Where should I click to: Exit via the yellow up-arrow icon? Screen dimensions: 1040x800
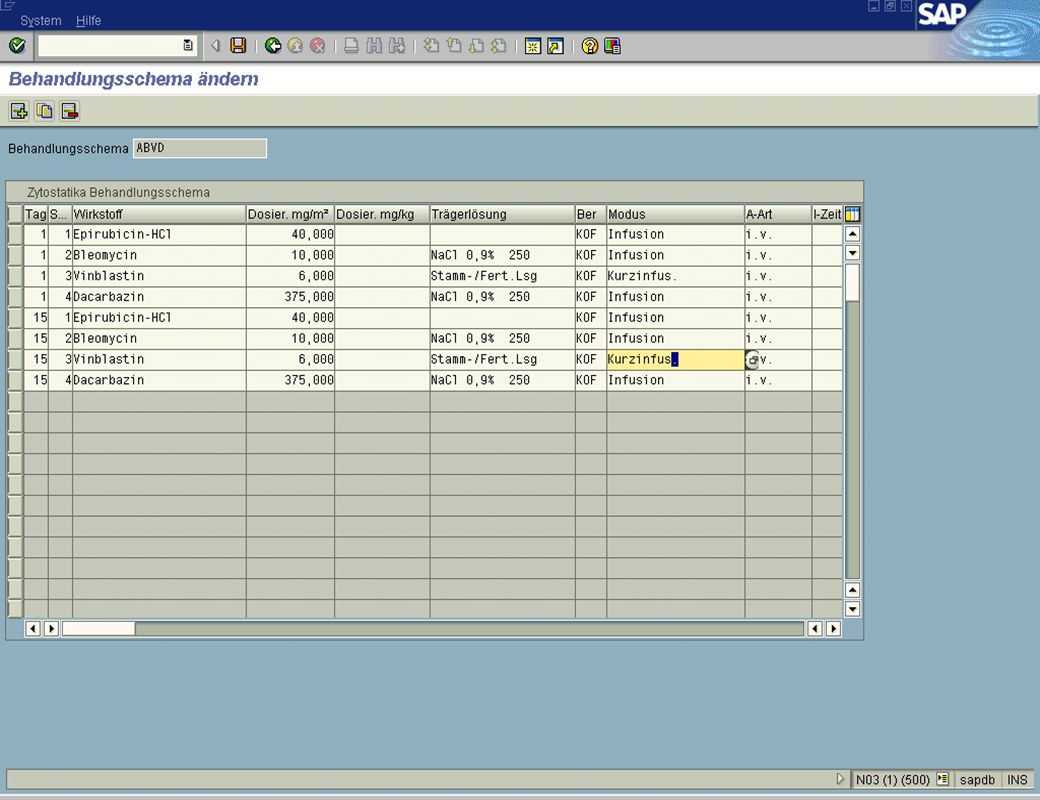295,46
